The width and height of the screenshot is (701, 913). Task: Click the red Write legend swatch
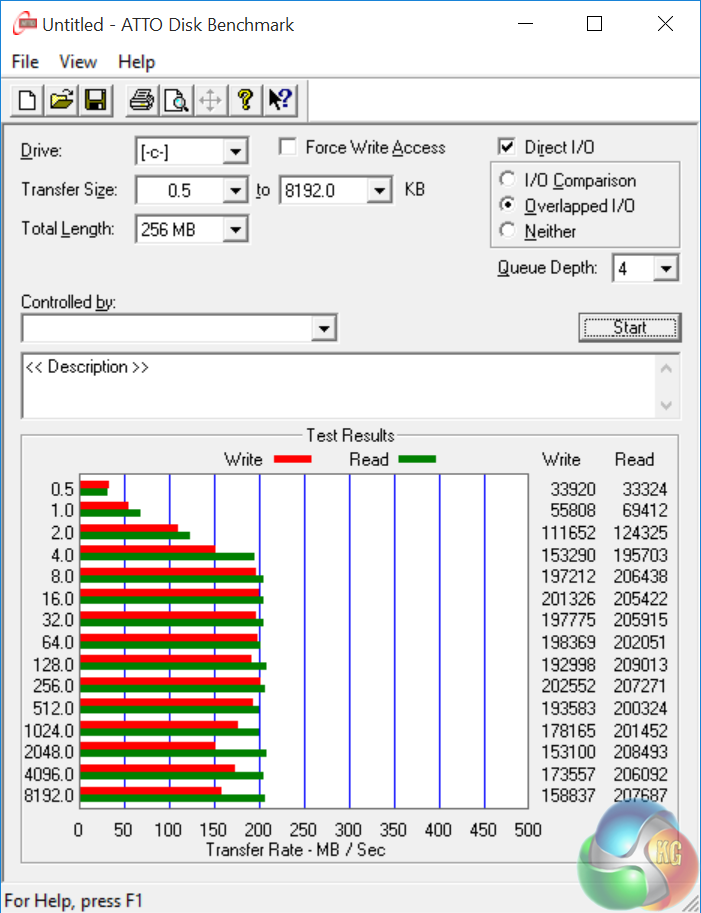[x=292, y=459]
